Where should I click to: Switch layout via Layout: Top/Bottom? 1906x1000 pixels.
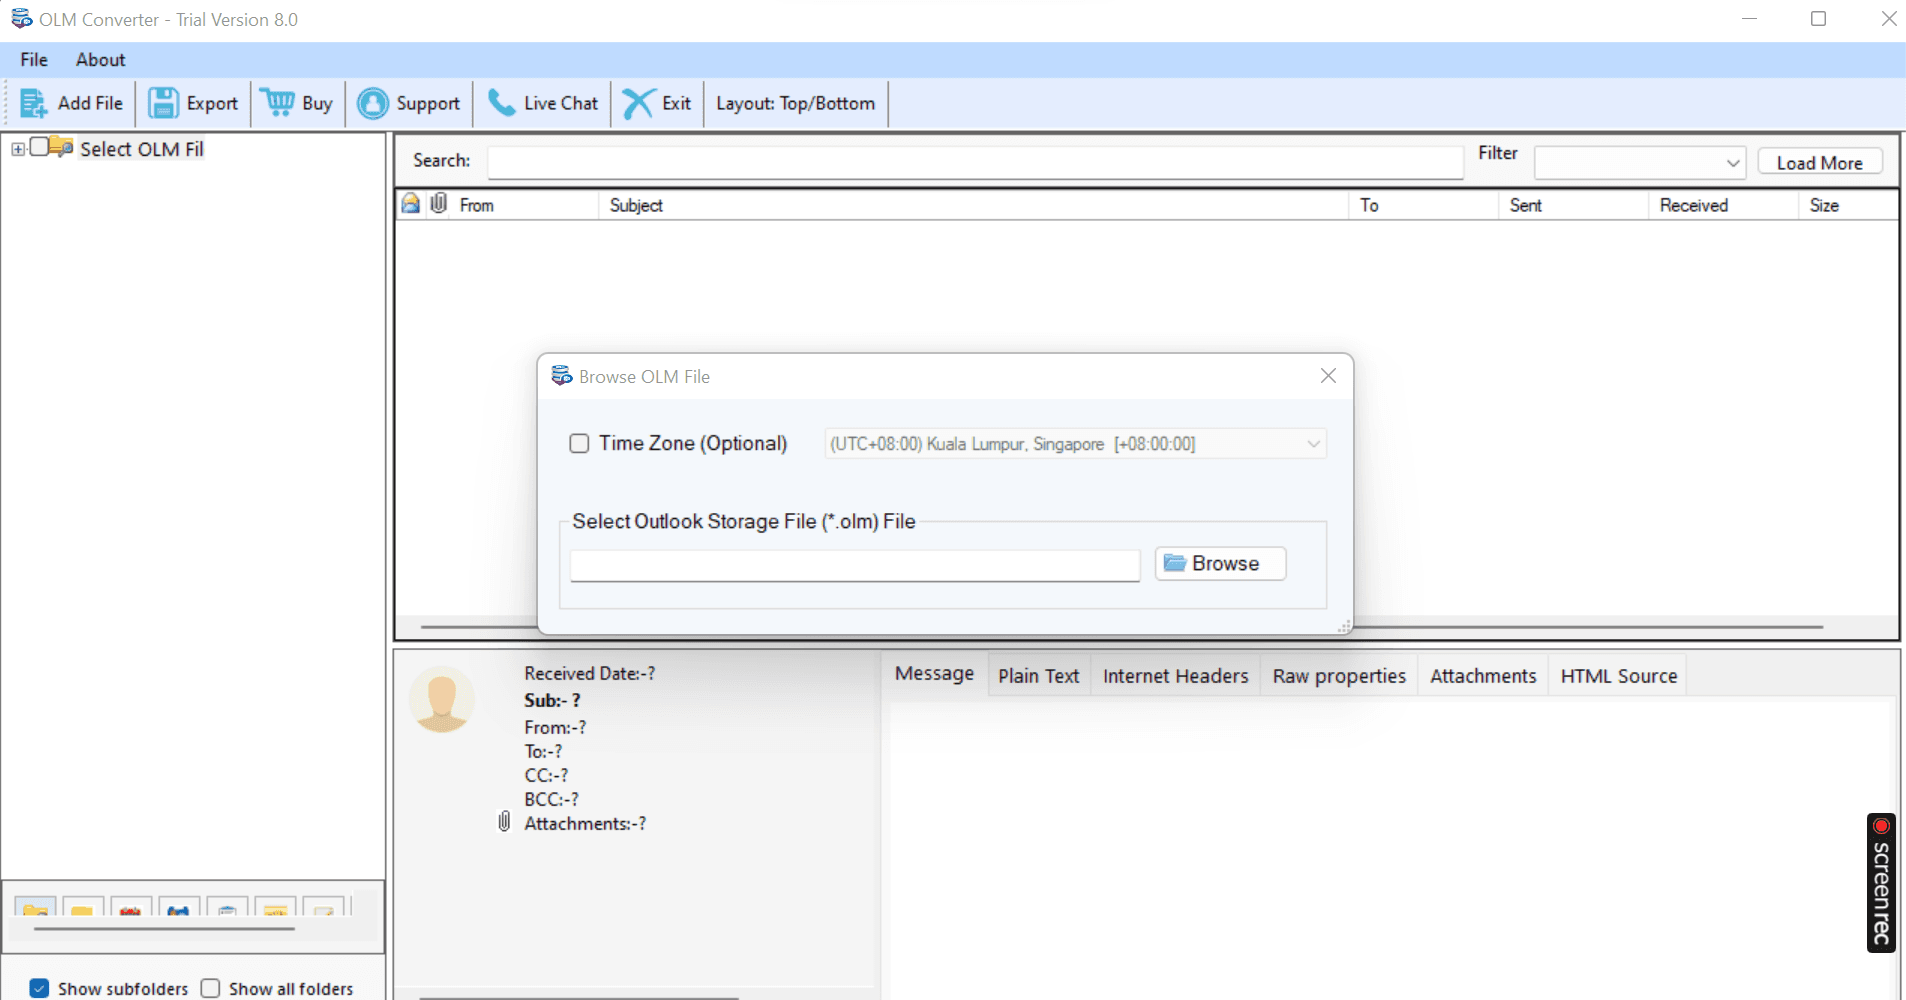[x=795, y=103]
